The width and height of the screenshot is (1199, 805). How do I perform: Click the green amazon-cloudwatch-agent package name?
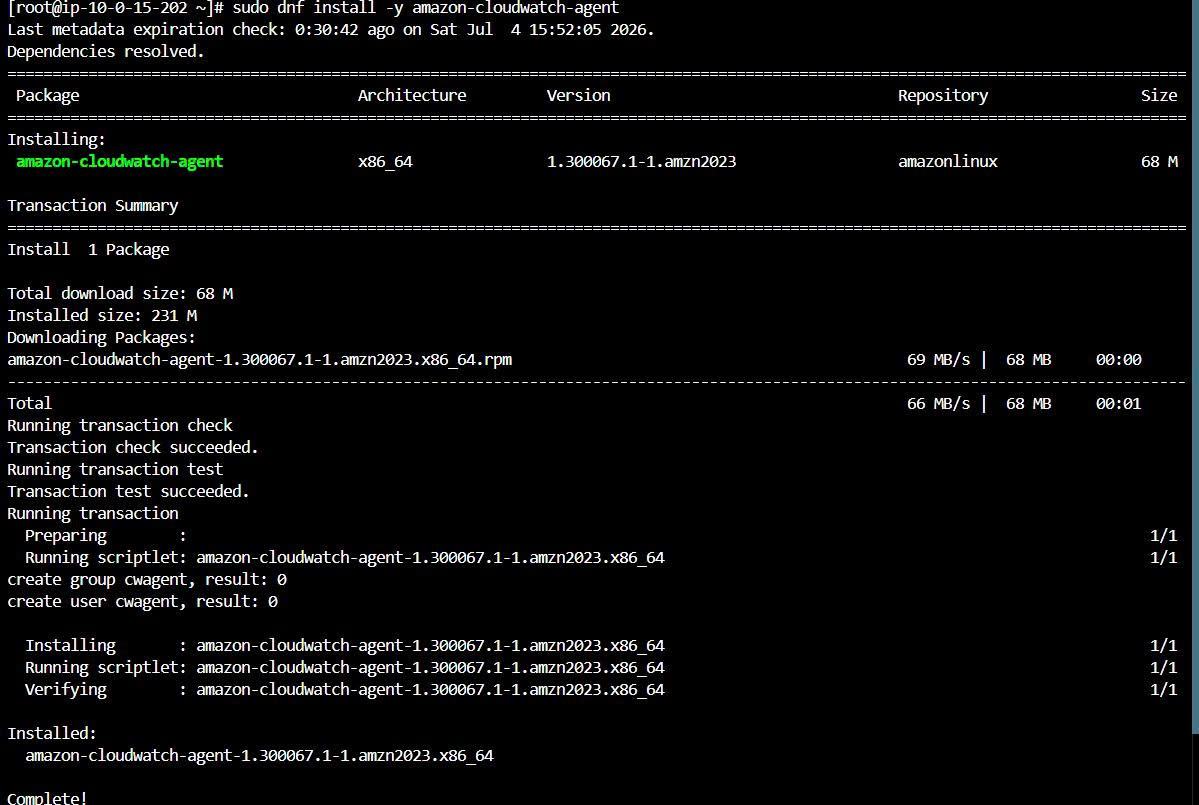point(119,161)
